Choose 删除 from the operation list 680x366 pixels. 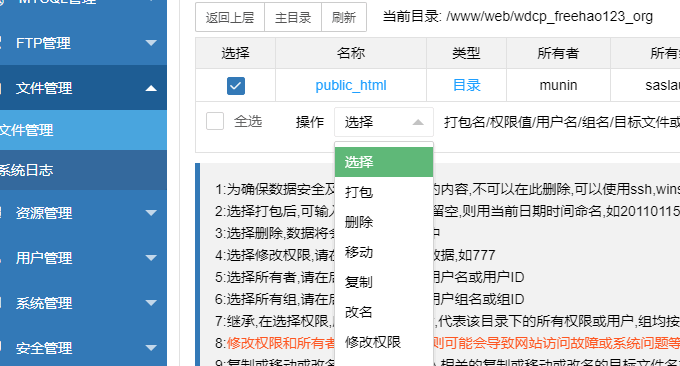(384, 222)
